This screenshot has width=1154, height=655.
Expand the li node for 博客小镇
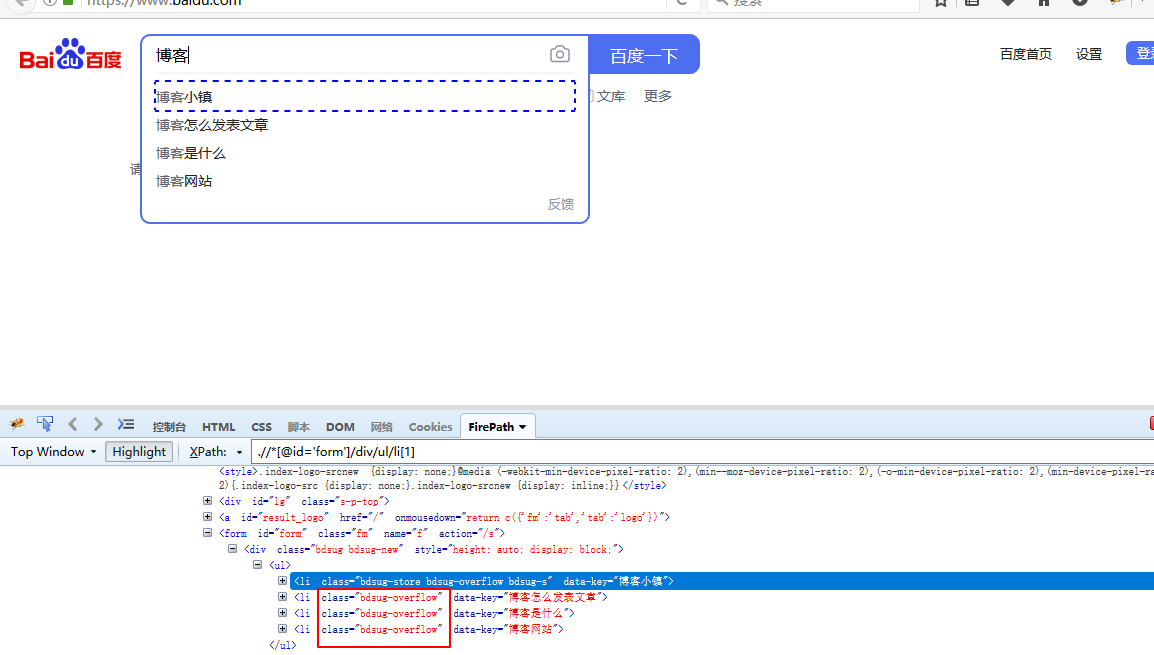click(x=283, y=581)
